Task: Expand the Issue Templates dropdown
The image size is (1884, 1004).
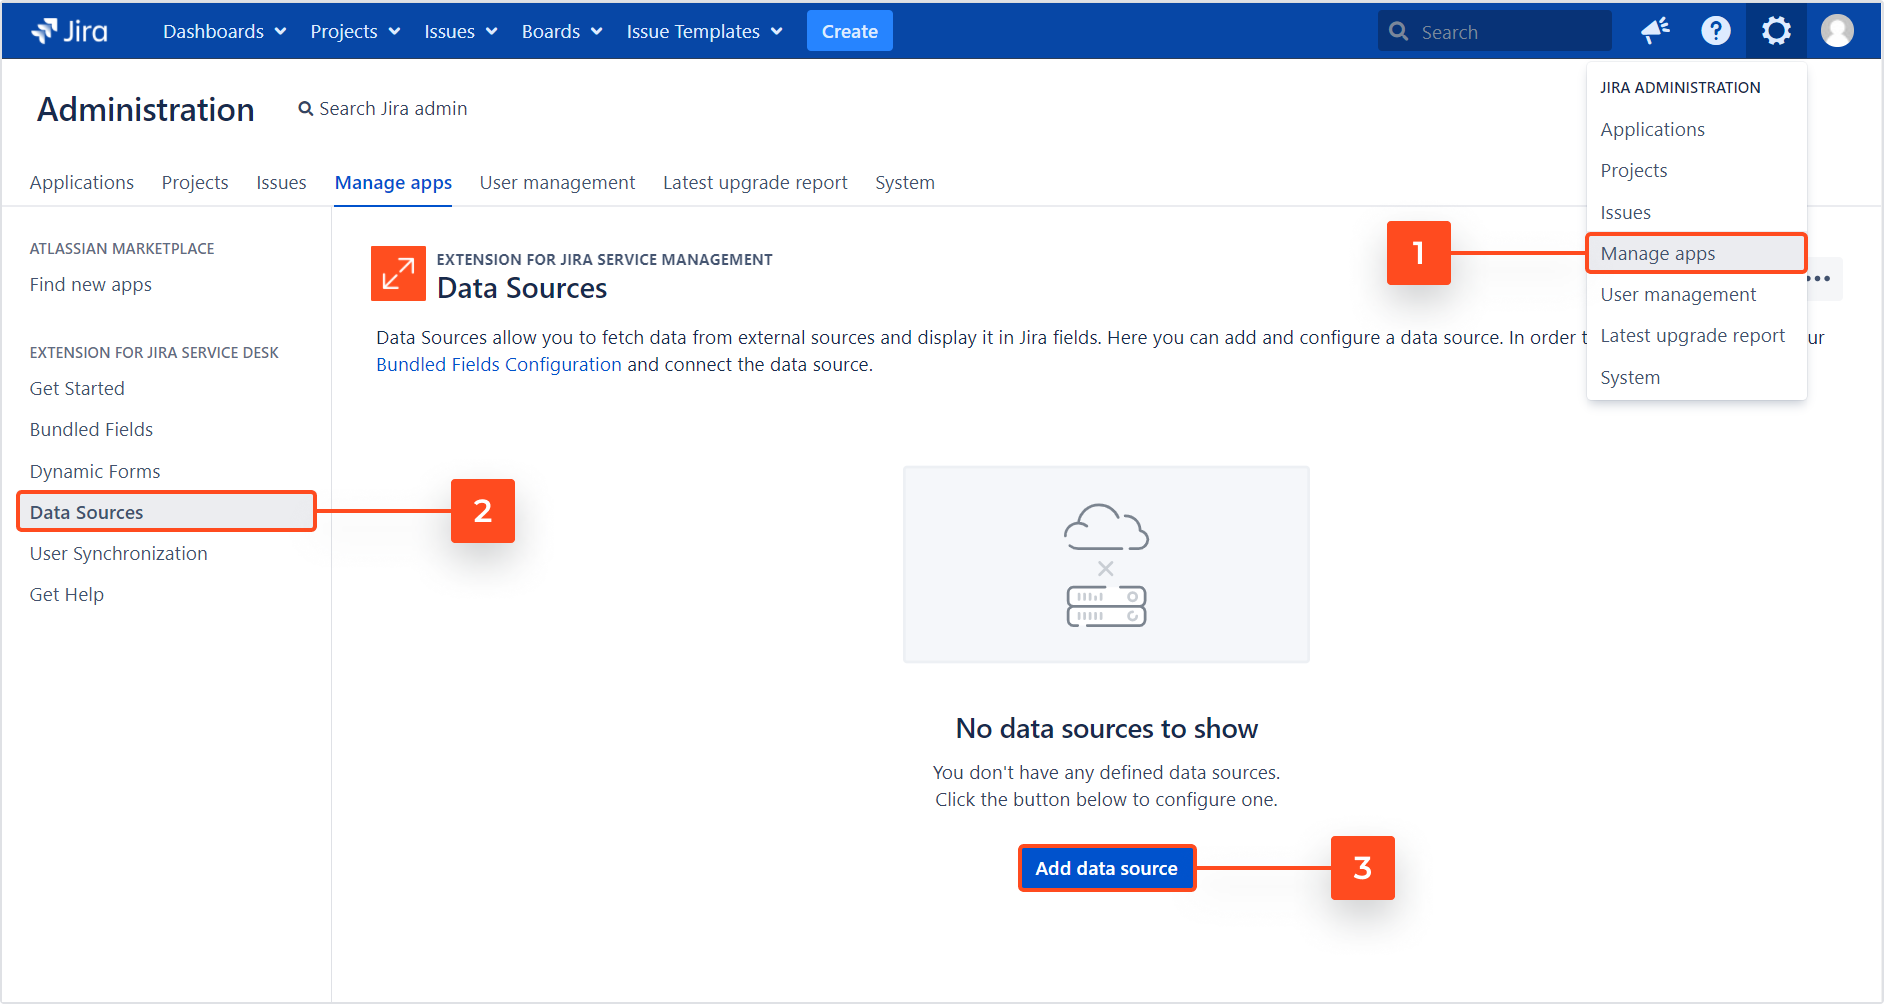Action: click(x=704, y=32)
